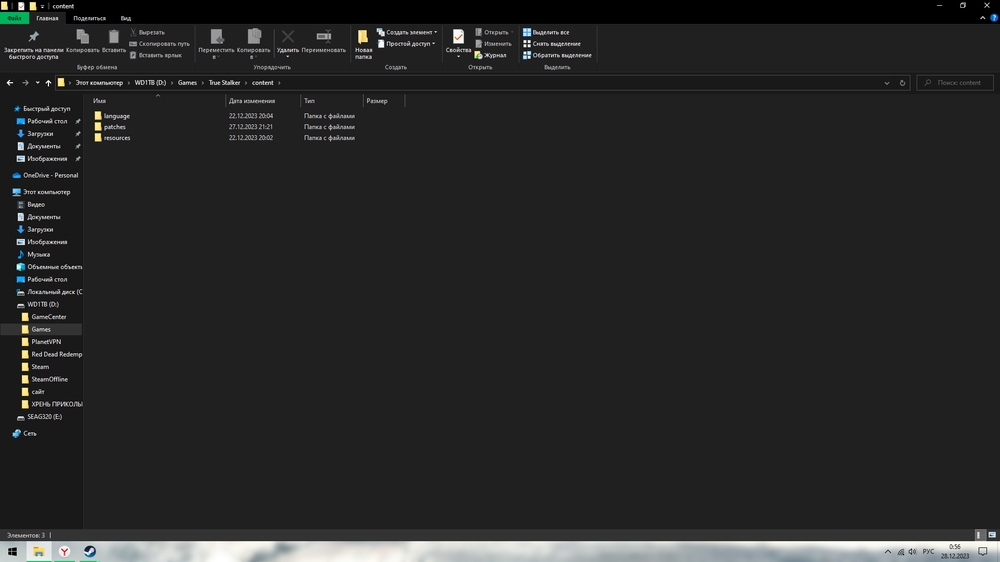Image resolution: width=1000 pixels, height=562 pixels.
Task: Open Windows Start menu
Action: (12, 552)
